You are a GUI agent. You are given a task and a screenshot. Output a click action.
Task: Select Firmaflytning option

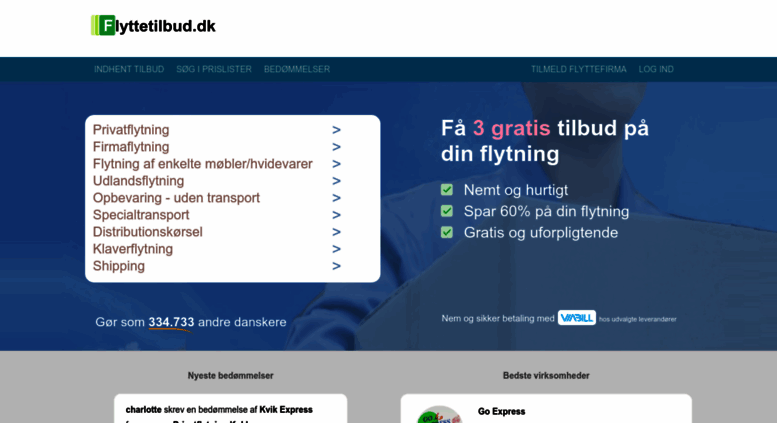131,147
